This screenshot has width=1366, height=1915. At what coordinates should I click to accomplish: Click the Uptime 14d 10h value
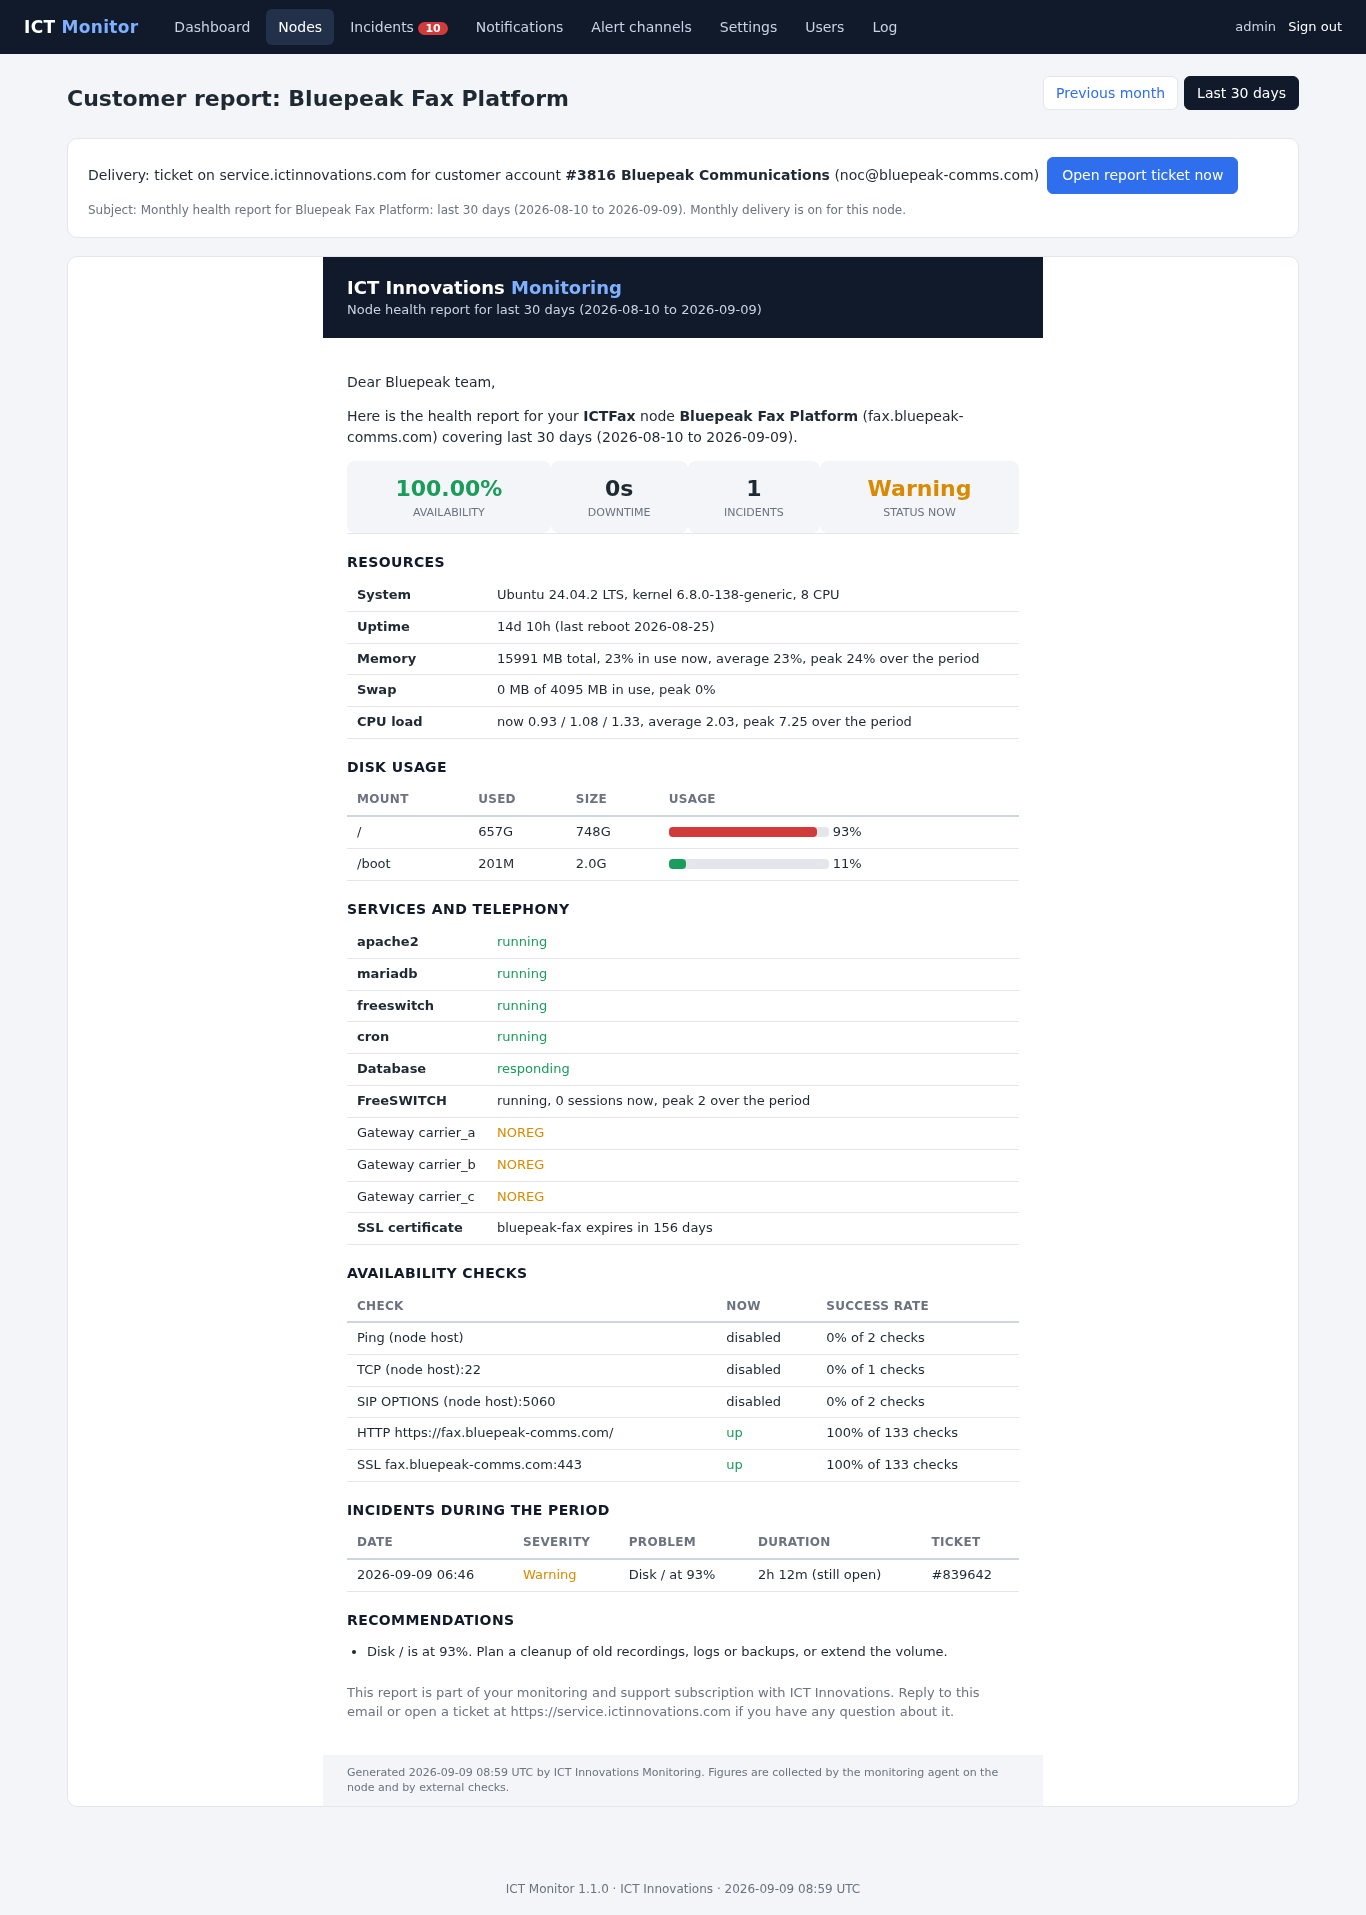[605, 627]
